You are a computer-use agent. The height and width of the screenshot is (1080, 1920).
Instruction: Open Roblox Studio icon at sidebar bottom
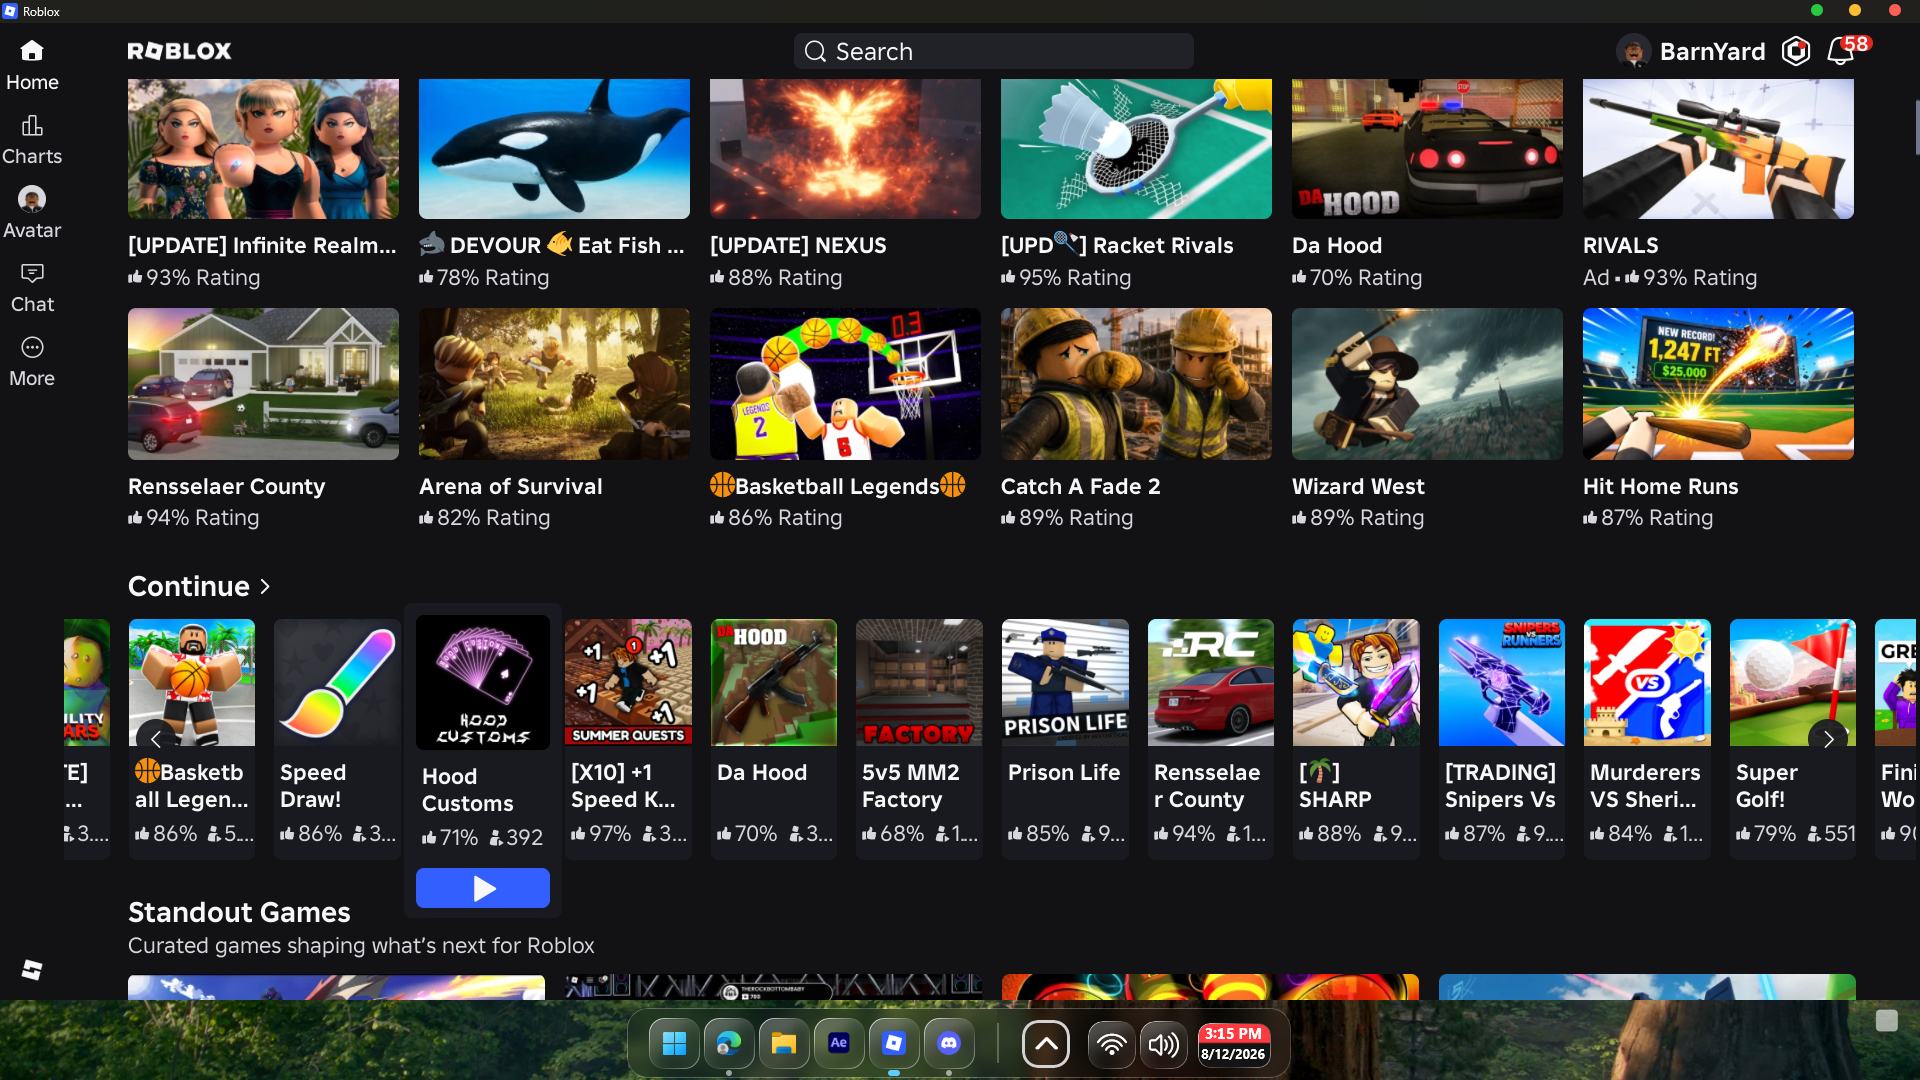32,969
